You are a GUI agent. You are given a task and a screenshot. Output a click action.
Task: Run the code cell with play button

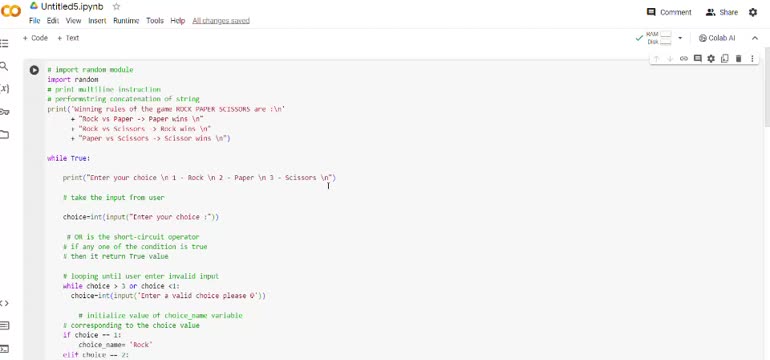pos(34,70)
